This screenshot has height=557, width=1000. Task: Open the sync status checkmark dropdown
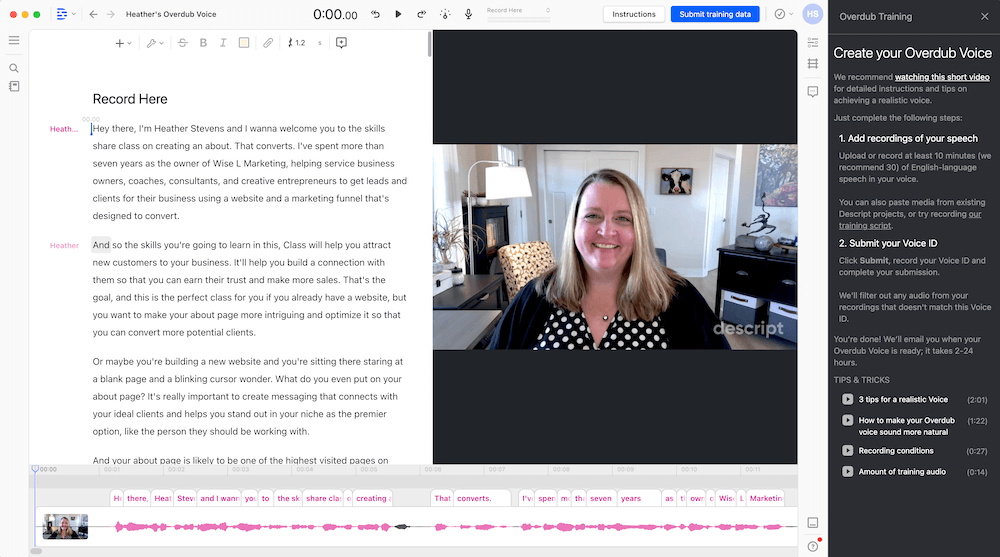tap(783, 14)
